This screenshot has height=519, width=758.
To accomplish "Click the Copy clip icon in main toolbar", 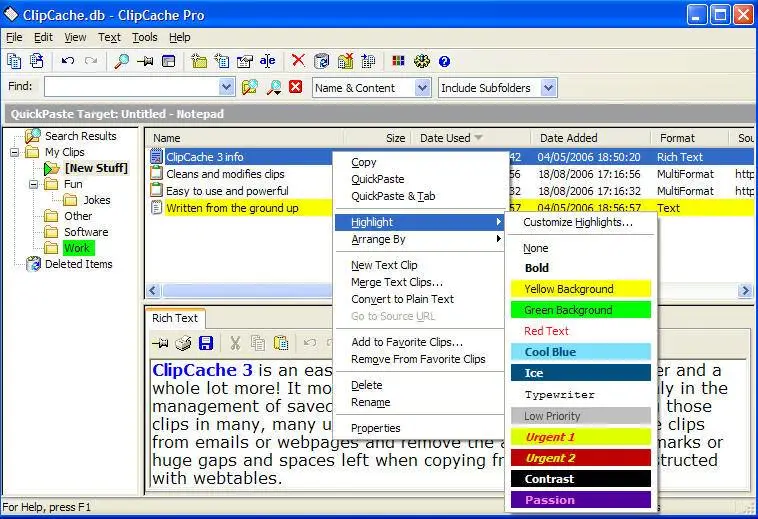I will [14, 61].
